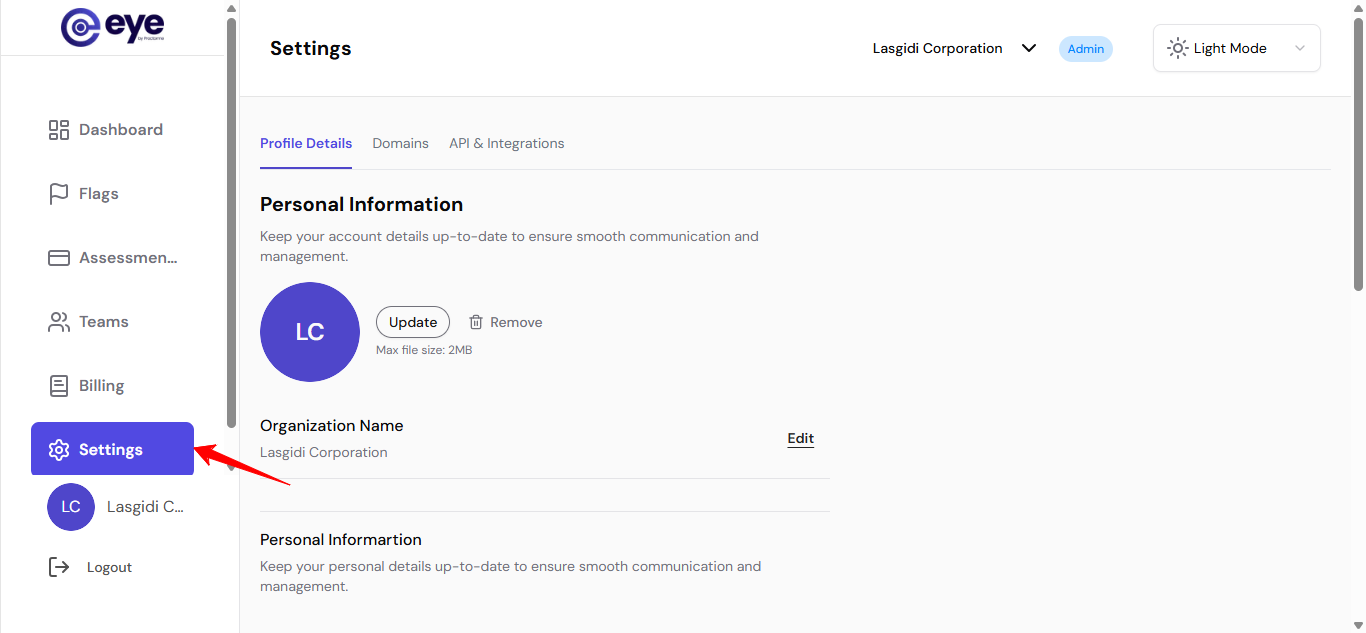Click the sun icon in the Light Mode selector
Image resolution: width=1366 pixels, height=633 pixels.
click(1178, 48)
